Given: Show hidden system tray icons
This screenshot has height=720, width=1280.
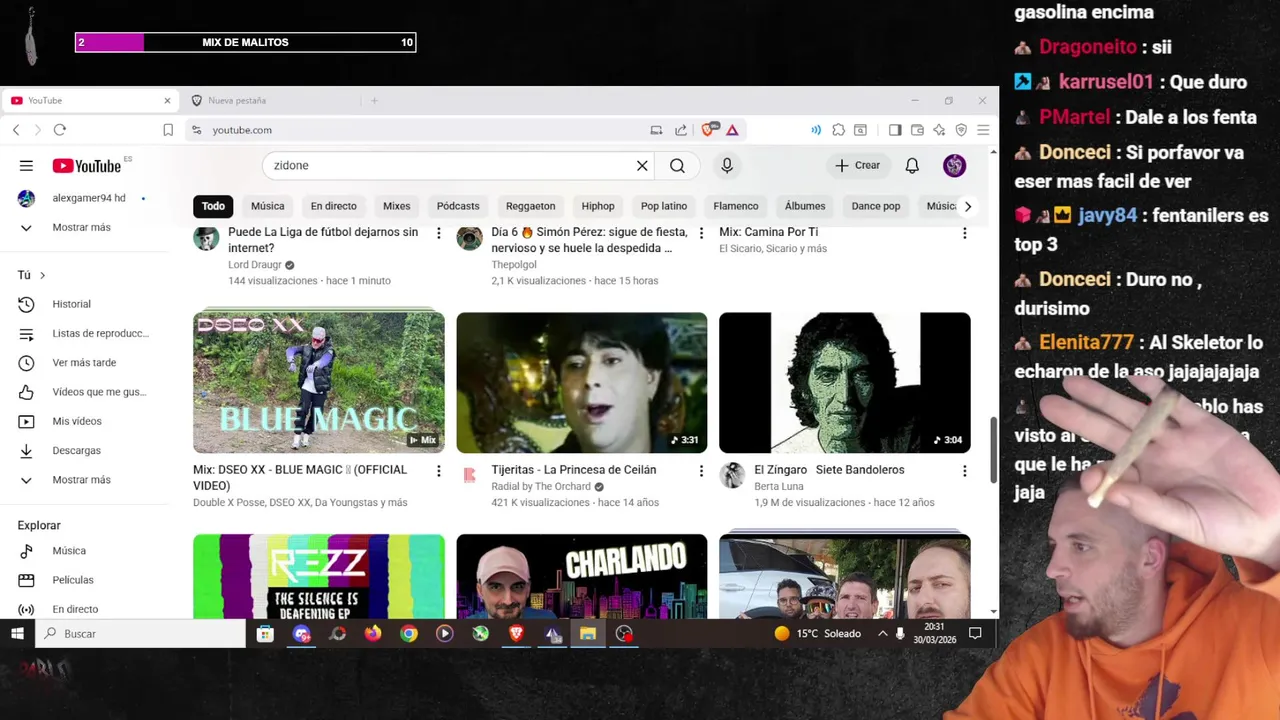Looking at the screenshot, I should [x=882, y=633].
